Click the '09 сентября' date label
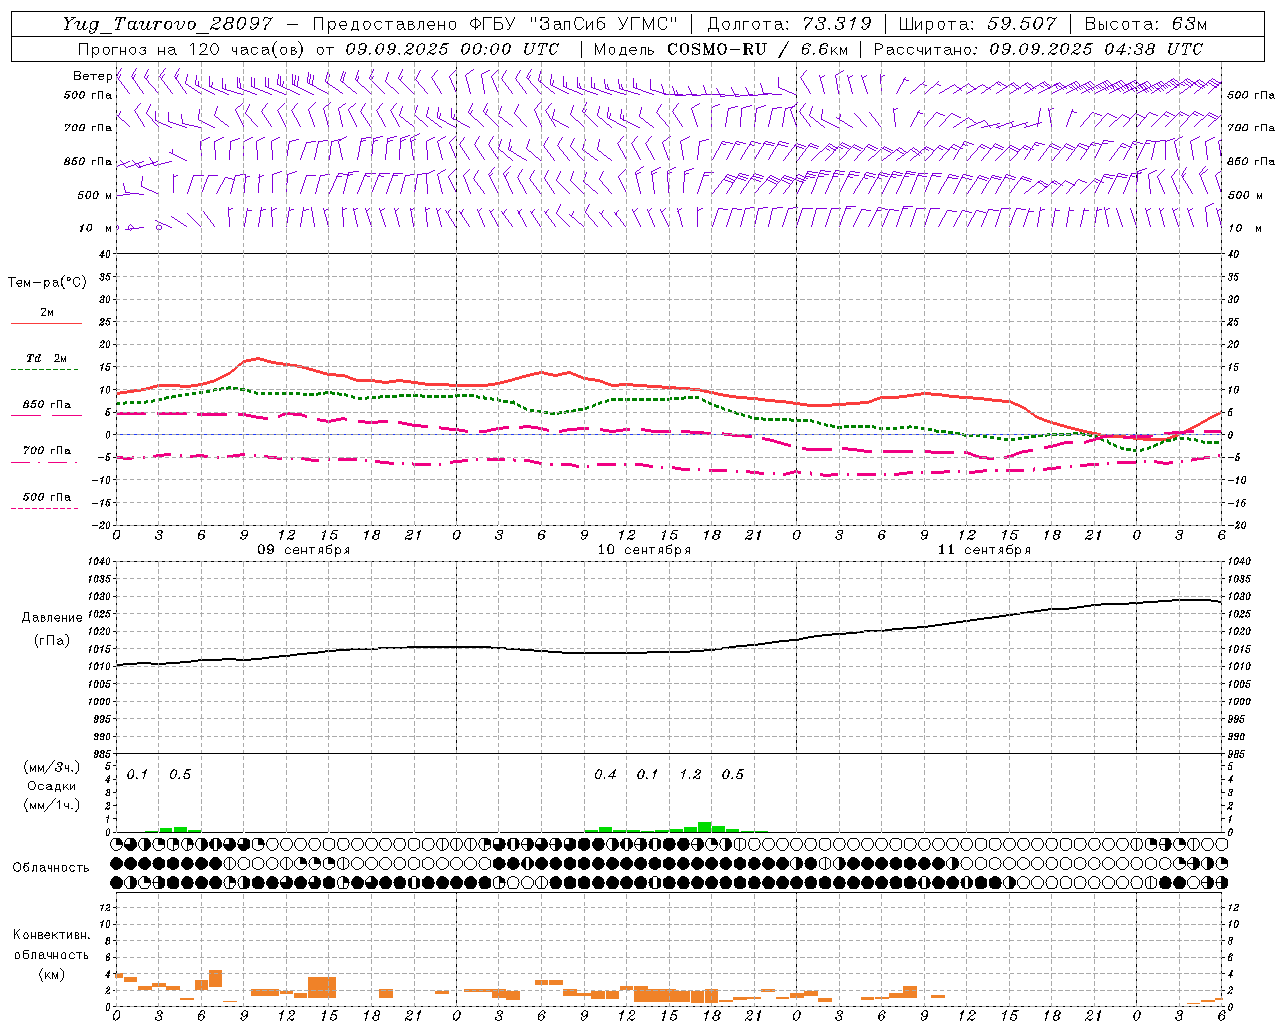1280x1024 pixels. [x=304, y=550]
